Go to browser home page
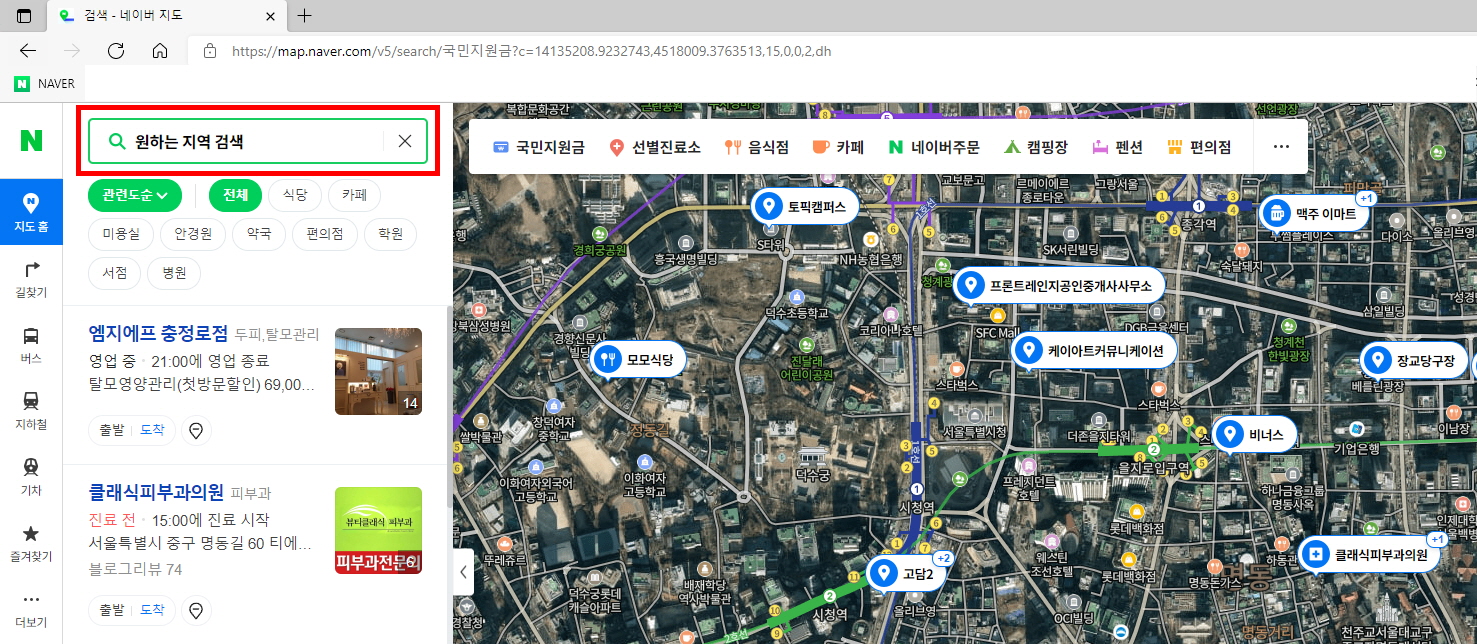Image resolution: width=1477 pixels, height=644 pixels. pyautogui.click(x=160, y=50)
